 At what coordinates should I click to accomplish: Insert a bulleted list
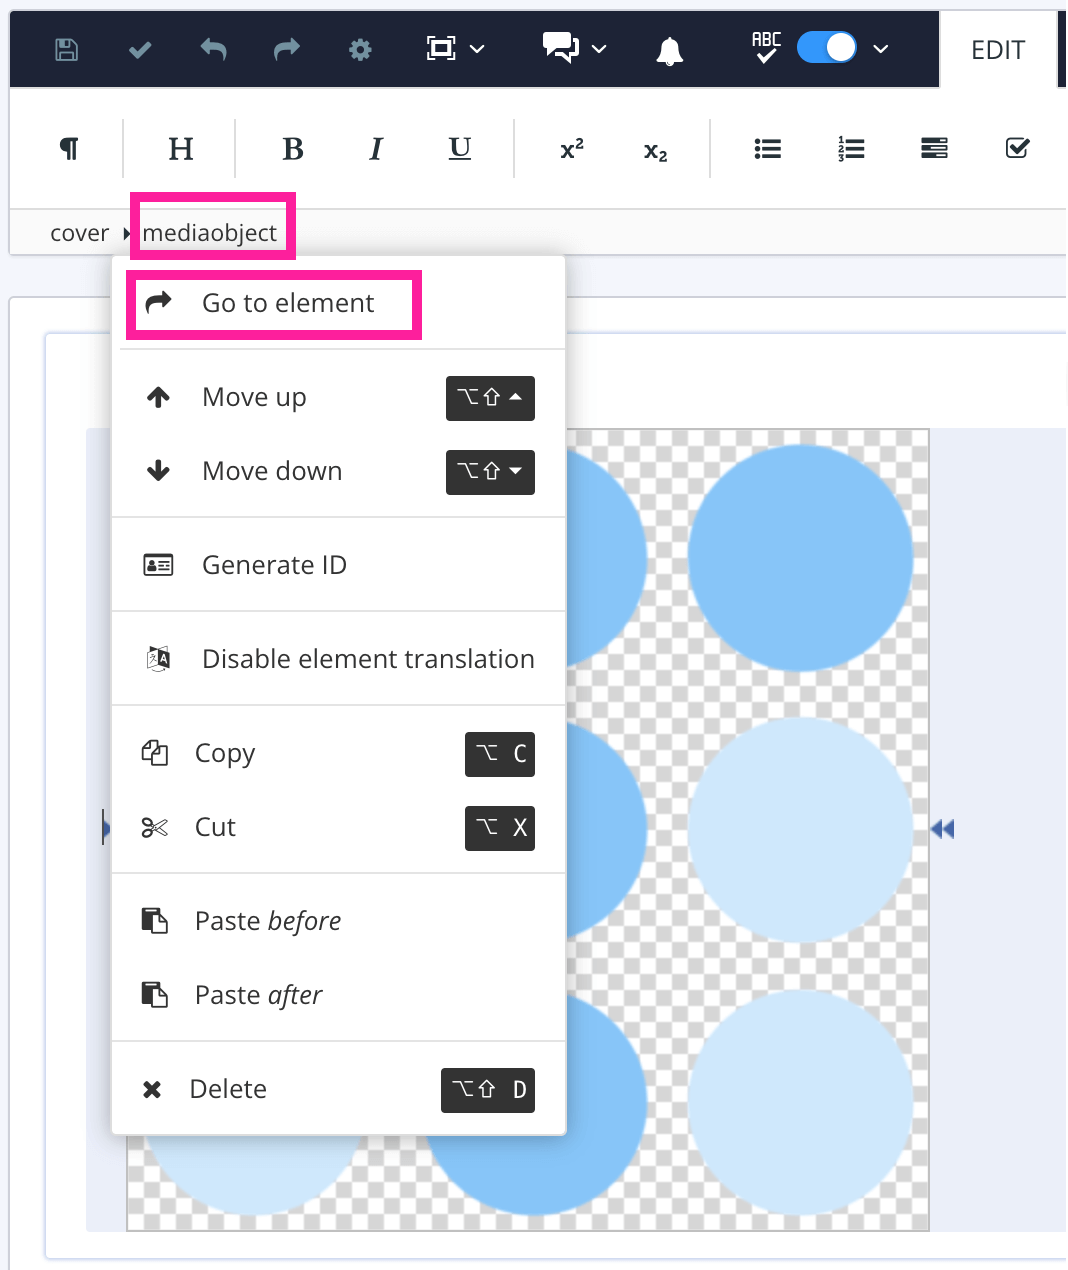coord(767,148)
